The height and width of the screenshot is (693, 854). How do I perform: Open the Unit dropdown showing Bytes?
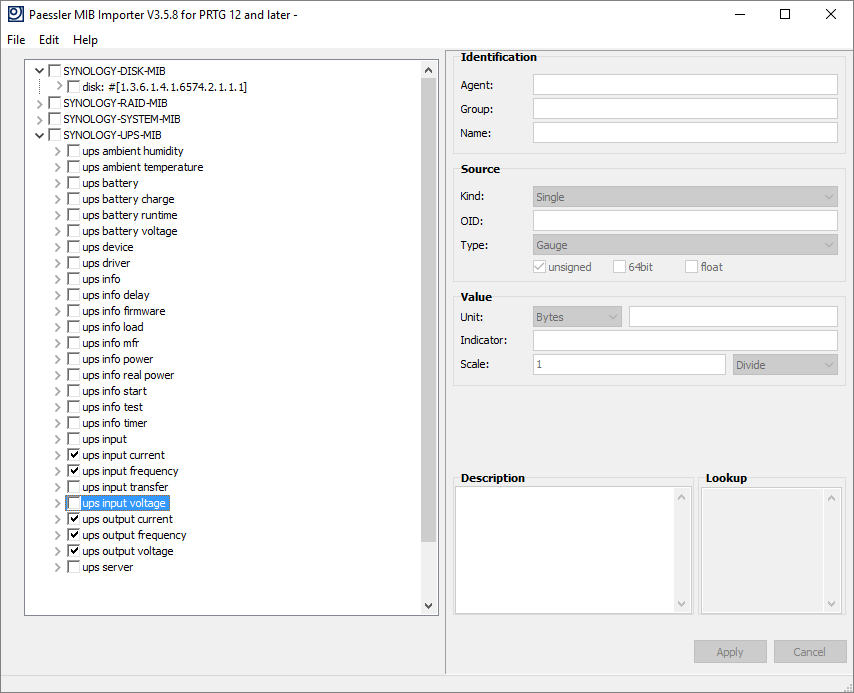[x=577, y=317]
